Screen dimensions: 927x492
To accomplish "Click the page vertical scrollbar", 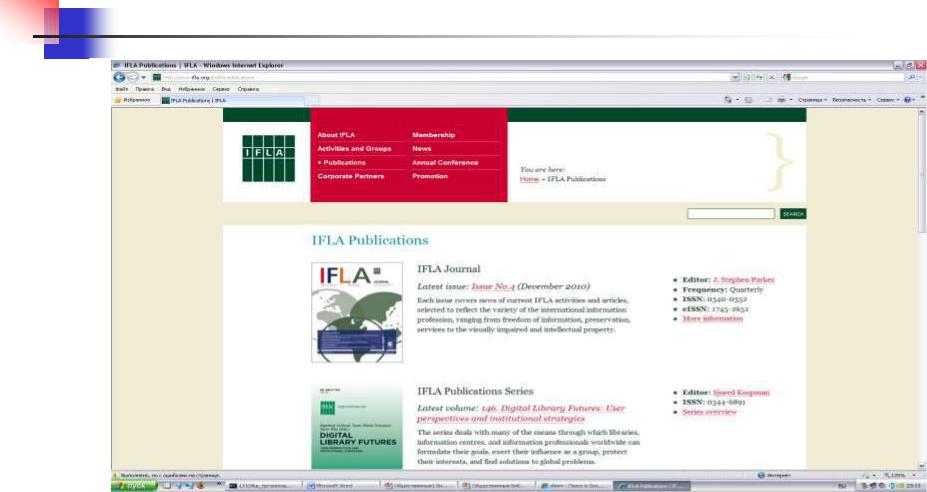I will pyautogui.click(x=921, y=289).
